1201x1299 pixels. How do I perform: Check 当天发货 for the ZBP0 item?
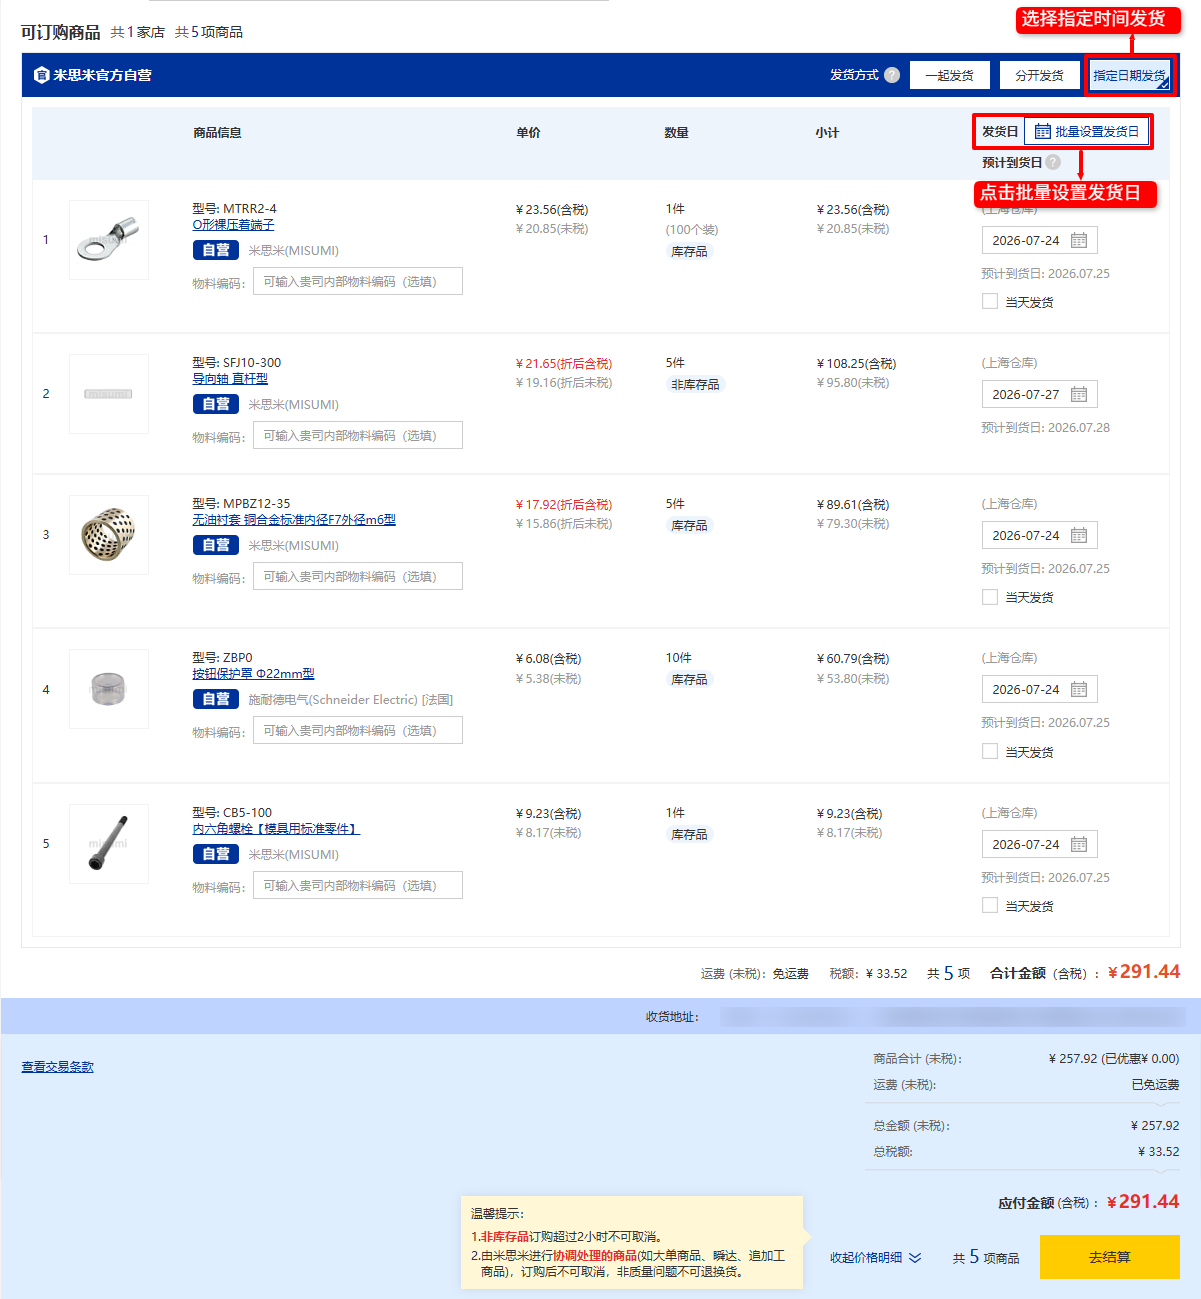pyautogui.click(x=990, y=751)
